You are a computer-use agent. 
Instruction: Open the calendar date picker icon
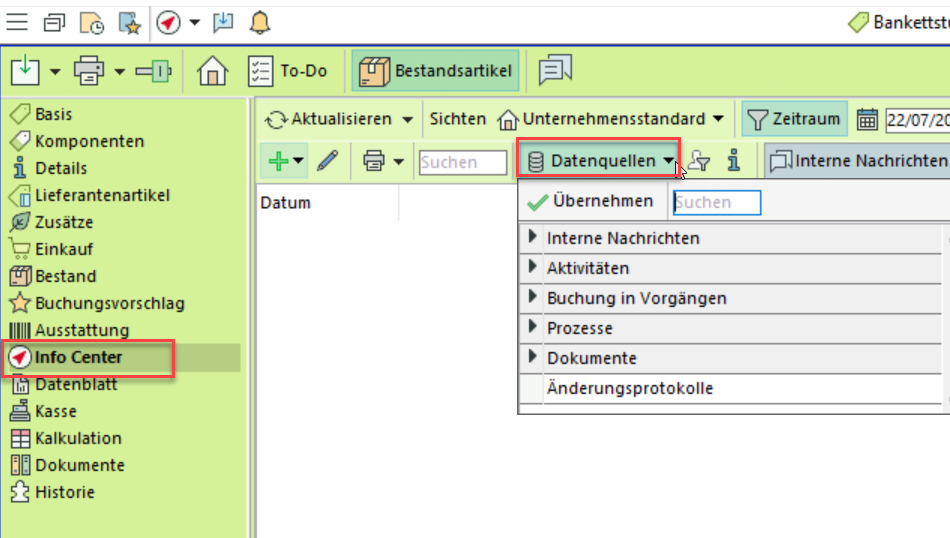pyautogui.click(x=867, y=120)
